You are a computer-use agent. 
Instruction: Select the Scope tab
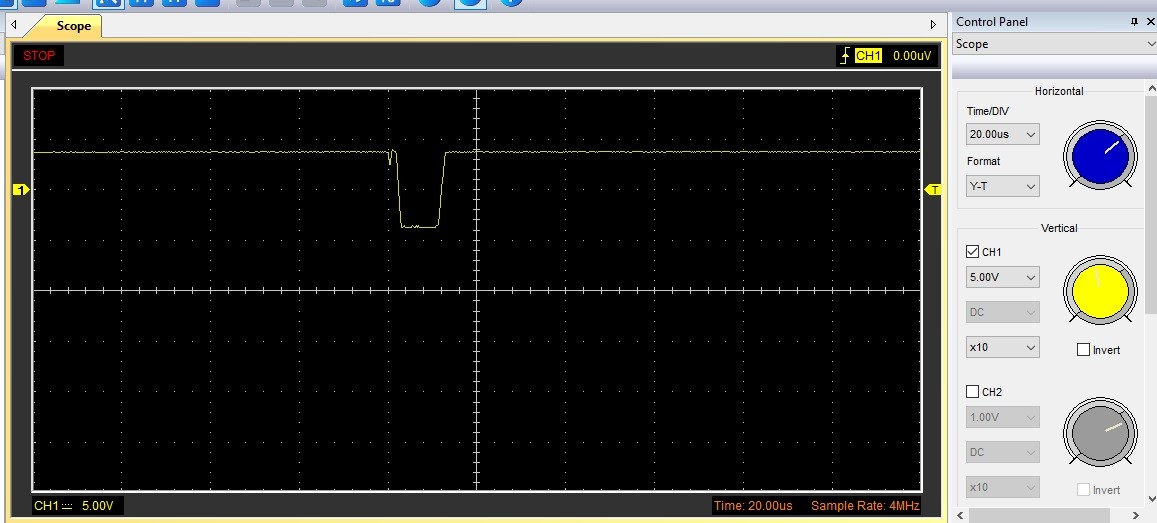[x=73, y=26]
